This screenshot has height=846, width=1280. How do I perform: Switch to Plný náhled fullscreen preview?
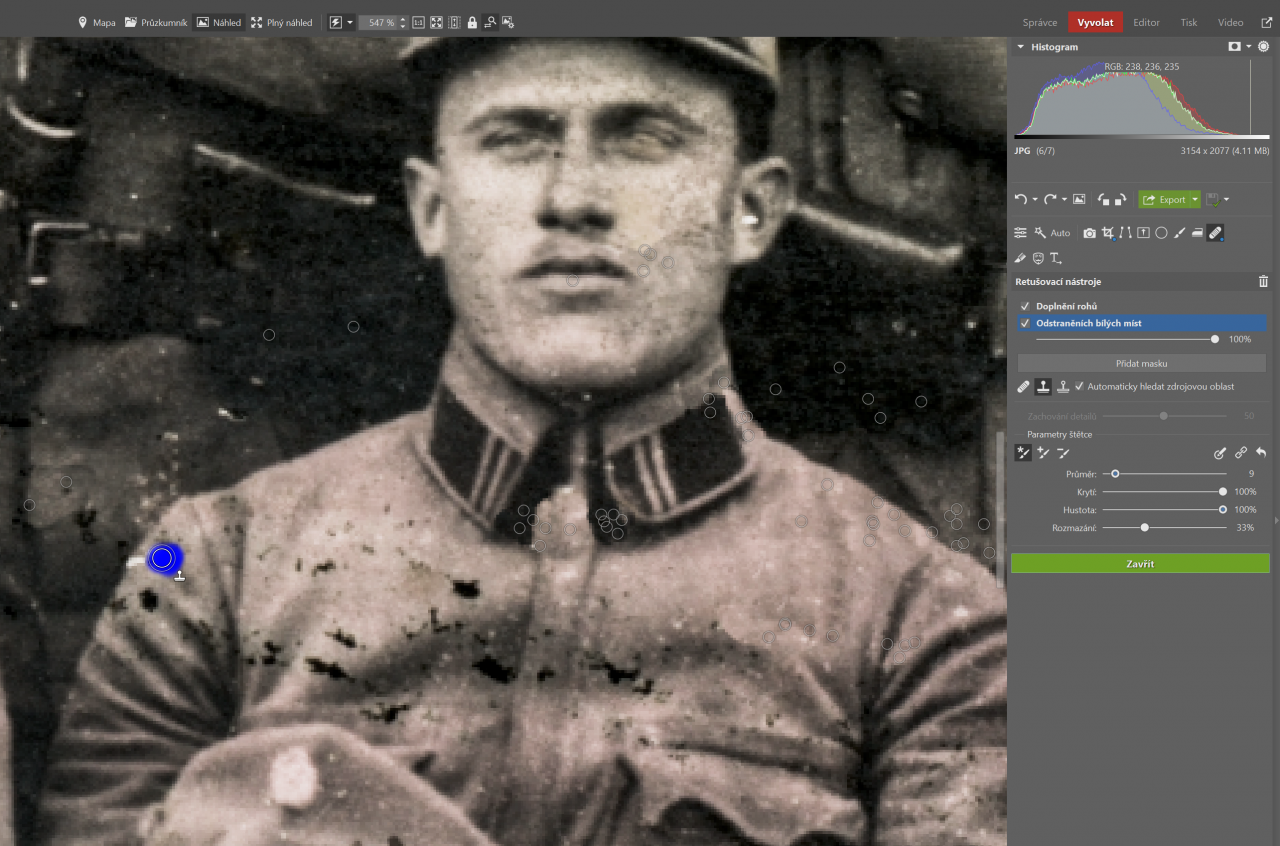click(x=282, y=22)
